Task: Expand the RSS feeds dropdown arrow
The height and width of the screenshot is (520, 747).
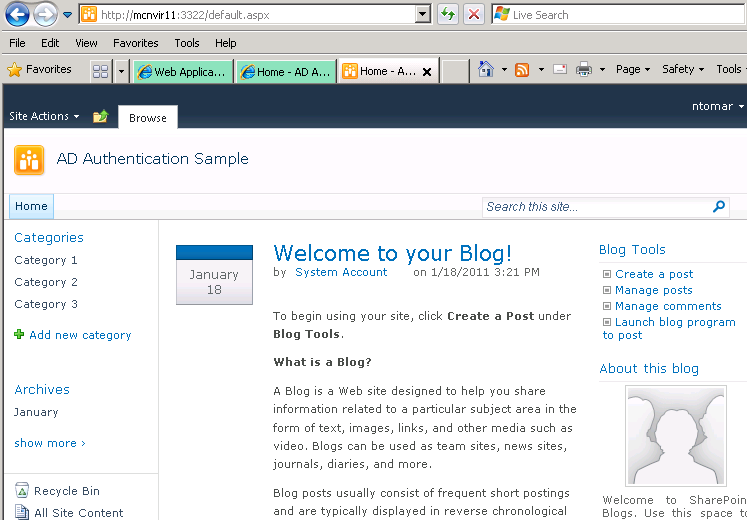Action: point(541,70)
